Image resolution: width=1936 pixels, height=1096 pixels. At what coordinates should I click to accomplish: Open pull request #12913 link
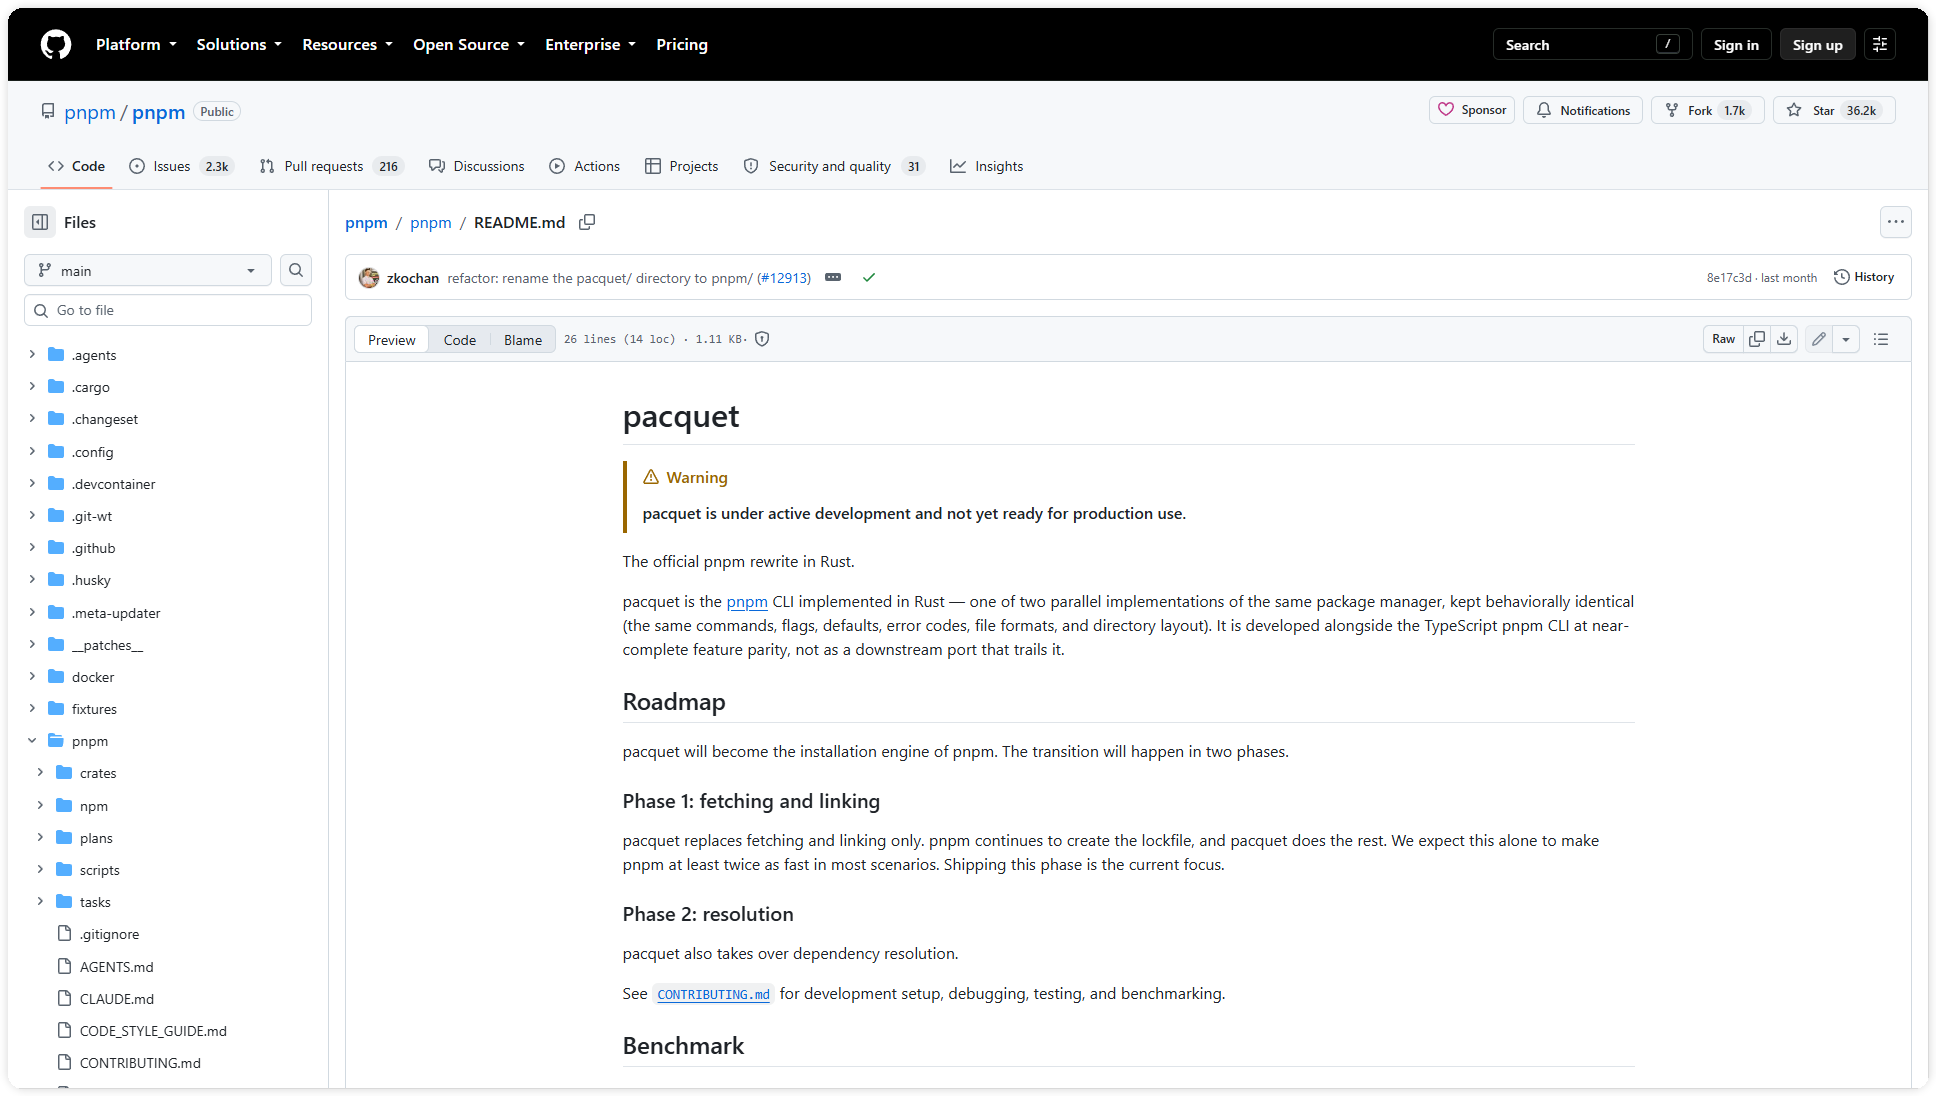click(x=784, y=278)
